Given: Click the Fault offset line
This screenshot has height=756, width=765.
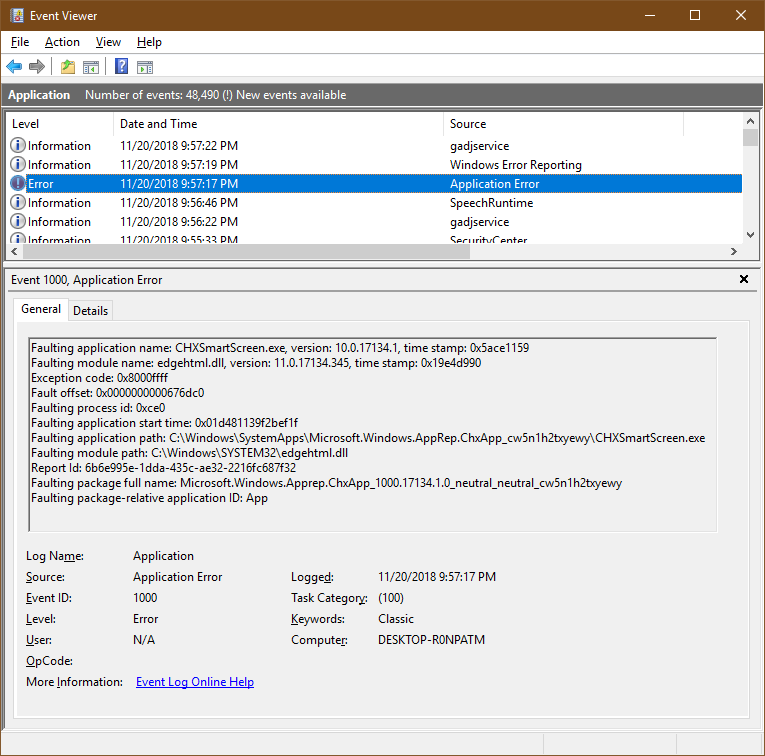Looking at the screenshot, I should 118,393.
